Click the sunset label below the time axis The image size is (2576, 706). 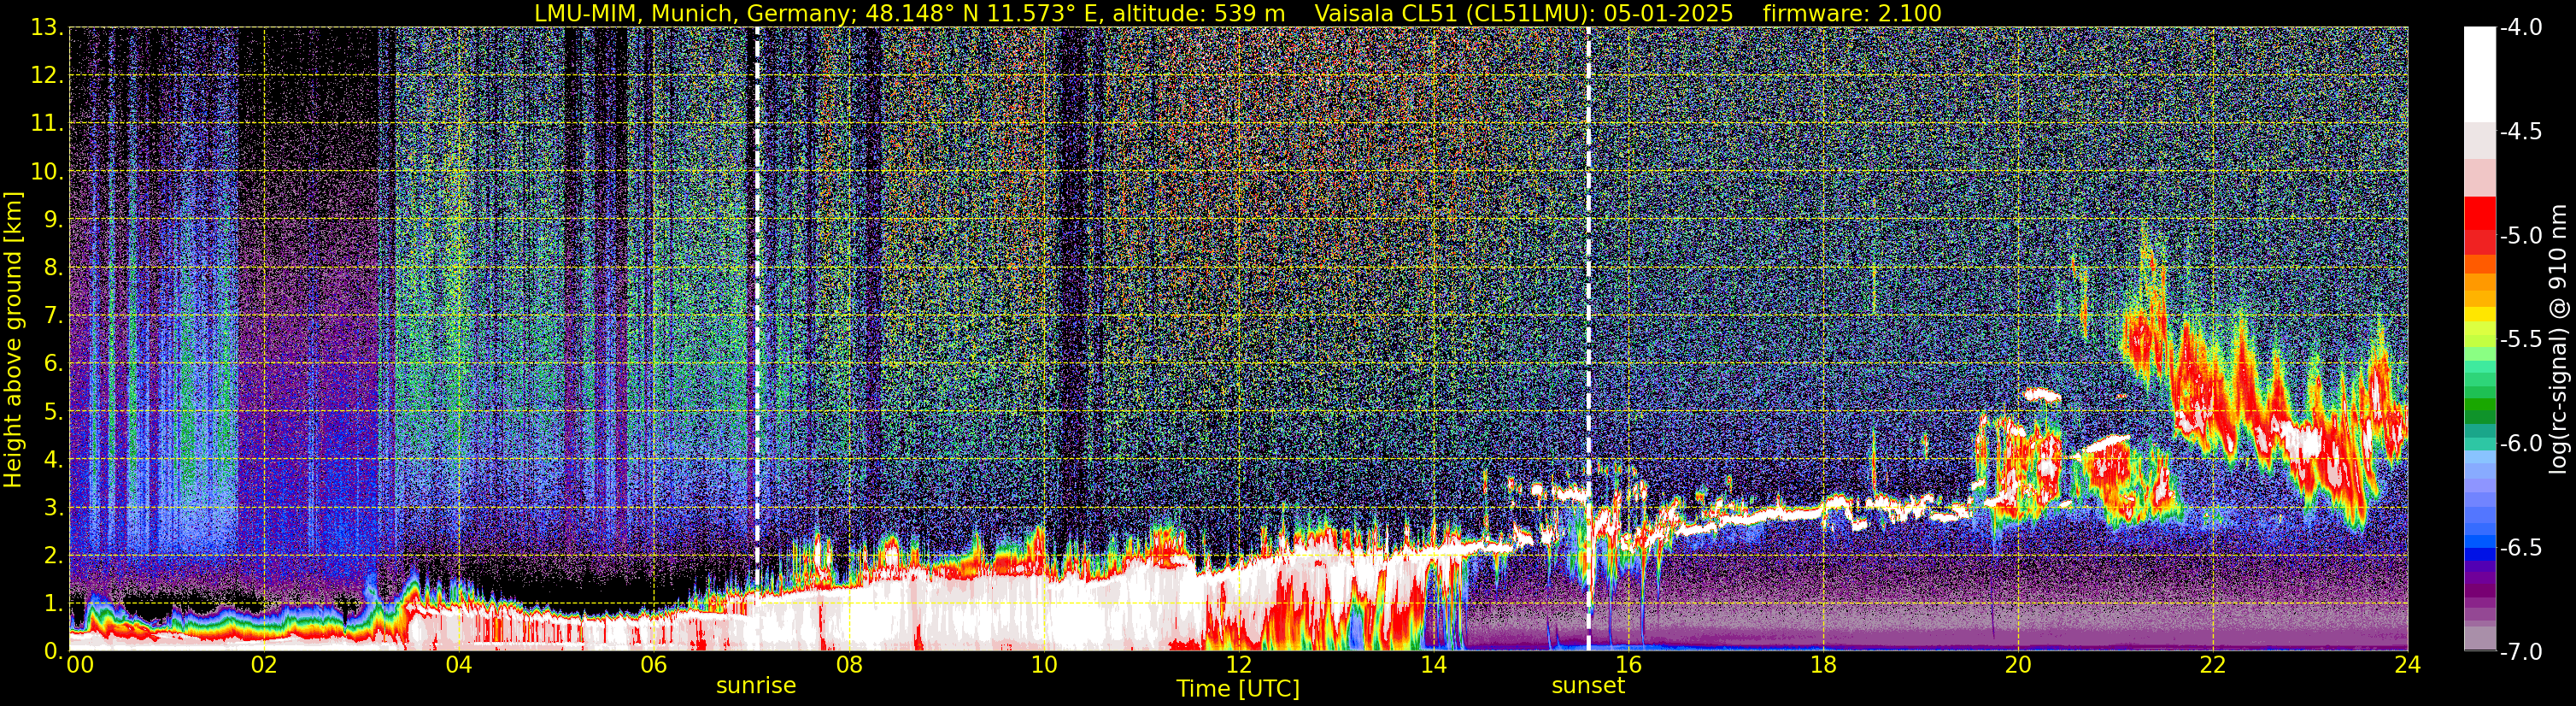[x=1588, y=686]
